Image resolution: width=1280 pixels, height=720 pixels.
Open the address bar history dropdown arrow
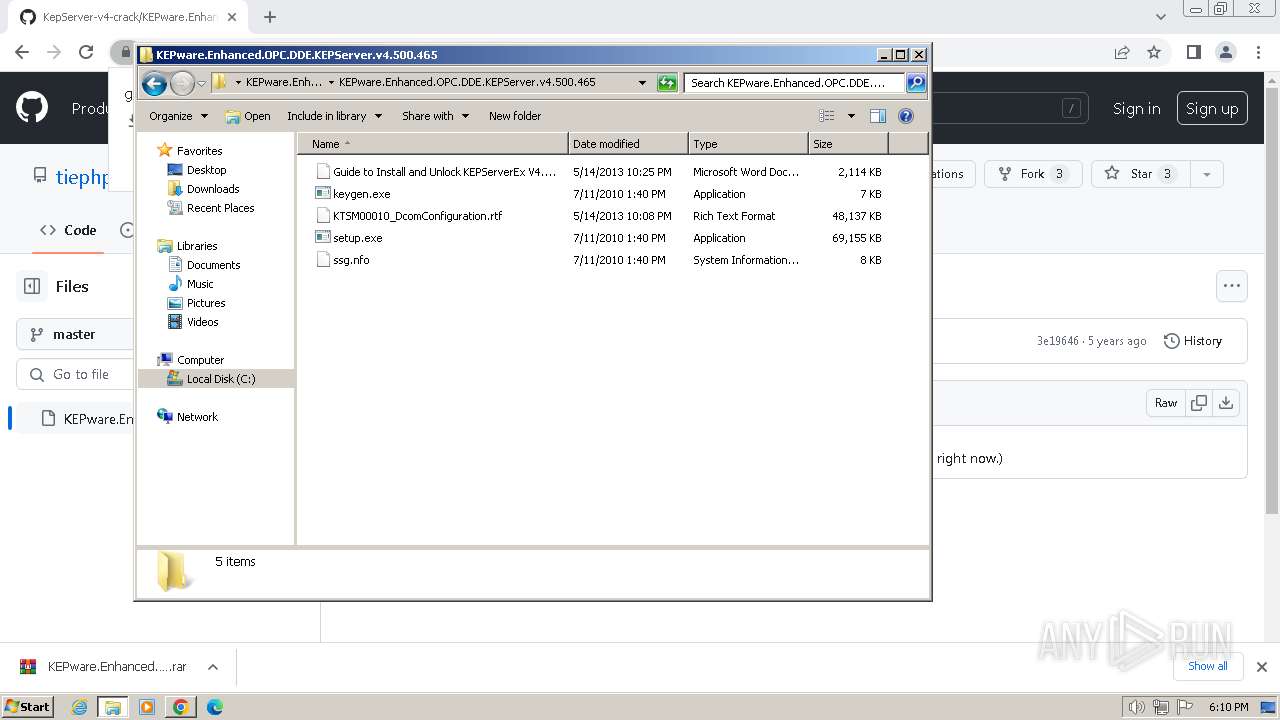[x=642, y=83]
